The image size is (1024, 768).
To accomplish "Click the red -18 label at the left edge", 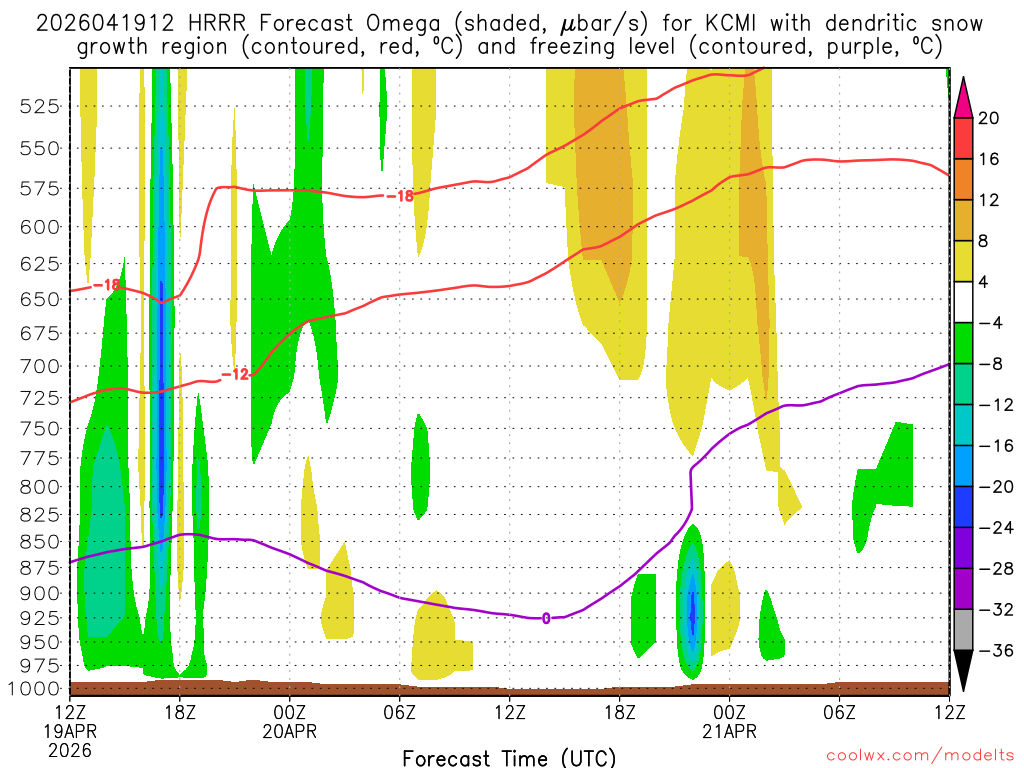I will (x=106, y=285).
